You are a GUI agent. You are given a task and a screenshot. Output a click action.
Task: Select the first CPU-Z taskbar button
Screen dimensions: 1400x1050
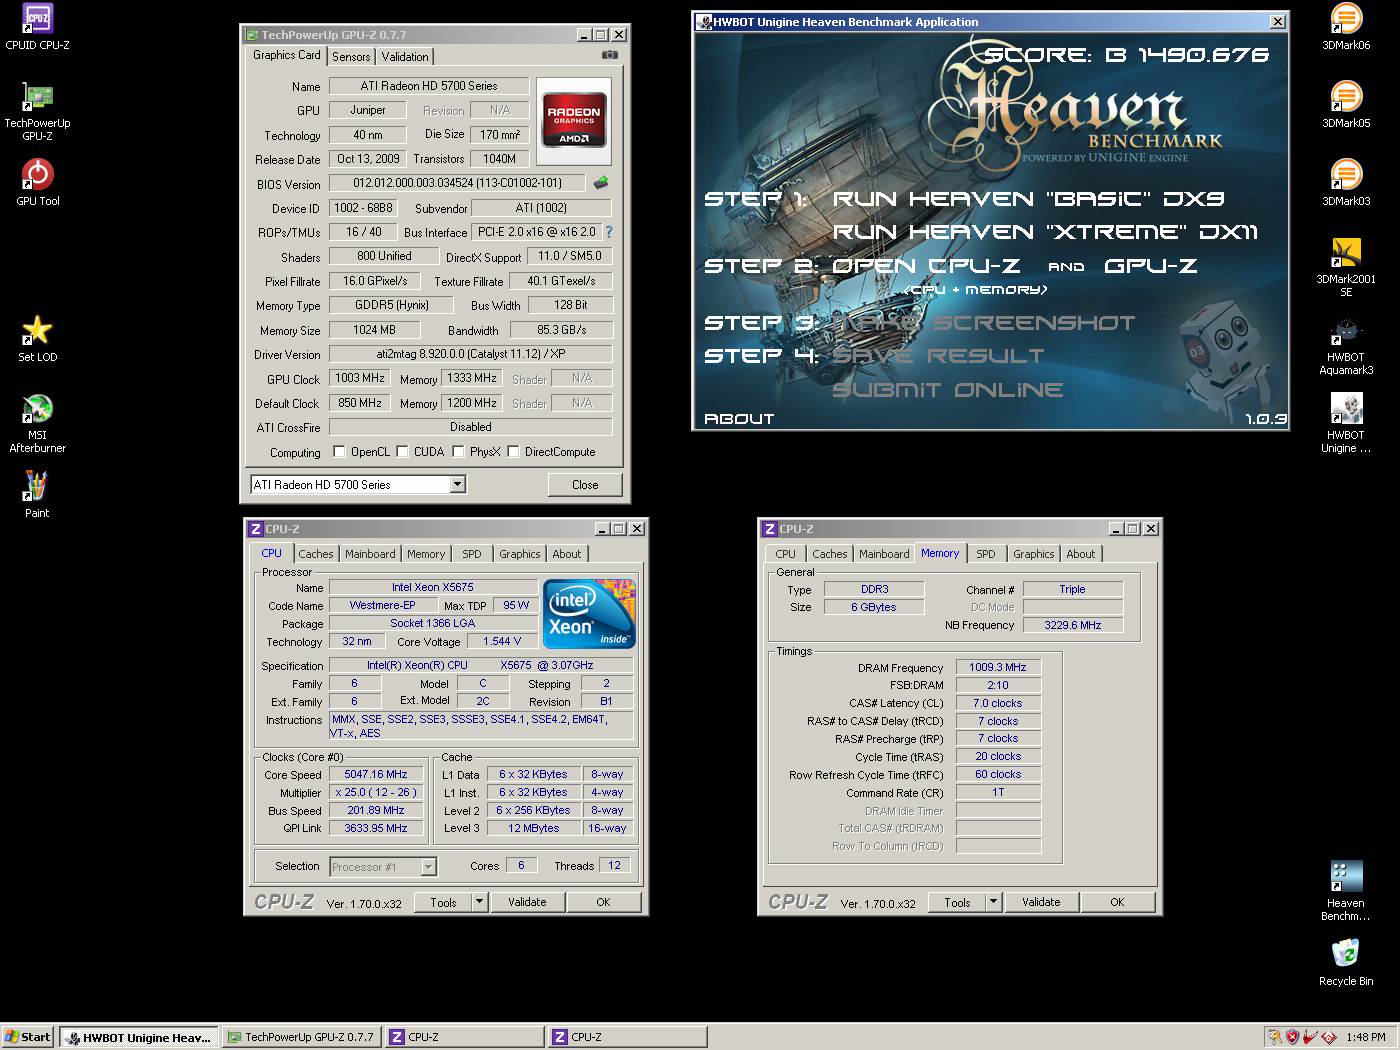[464, 1037]
